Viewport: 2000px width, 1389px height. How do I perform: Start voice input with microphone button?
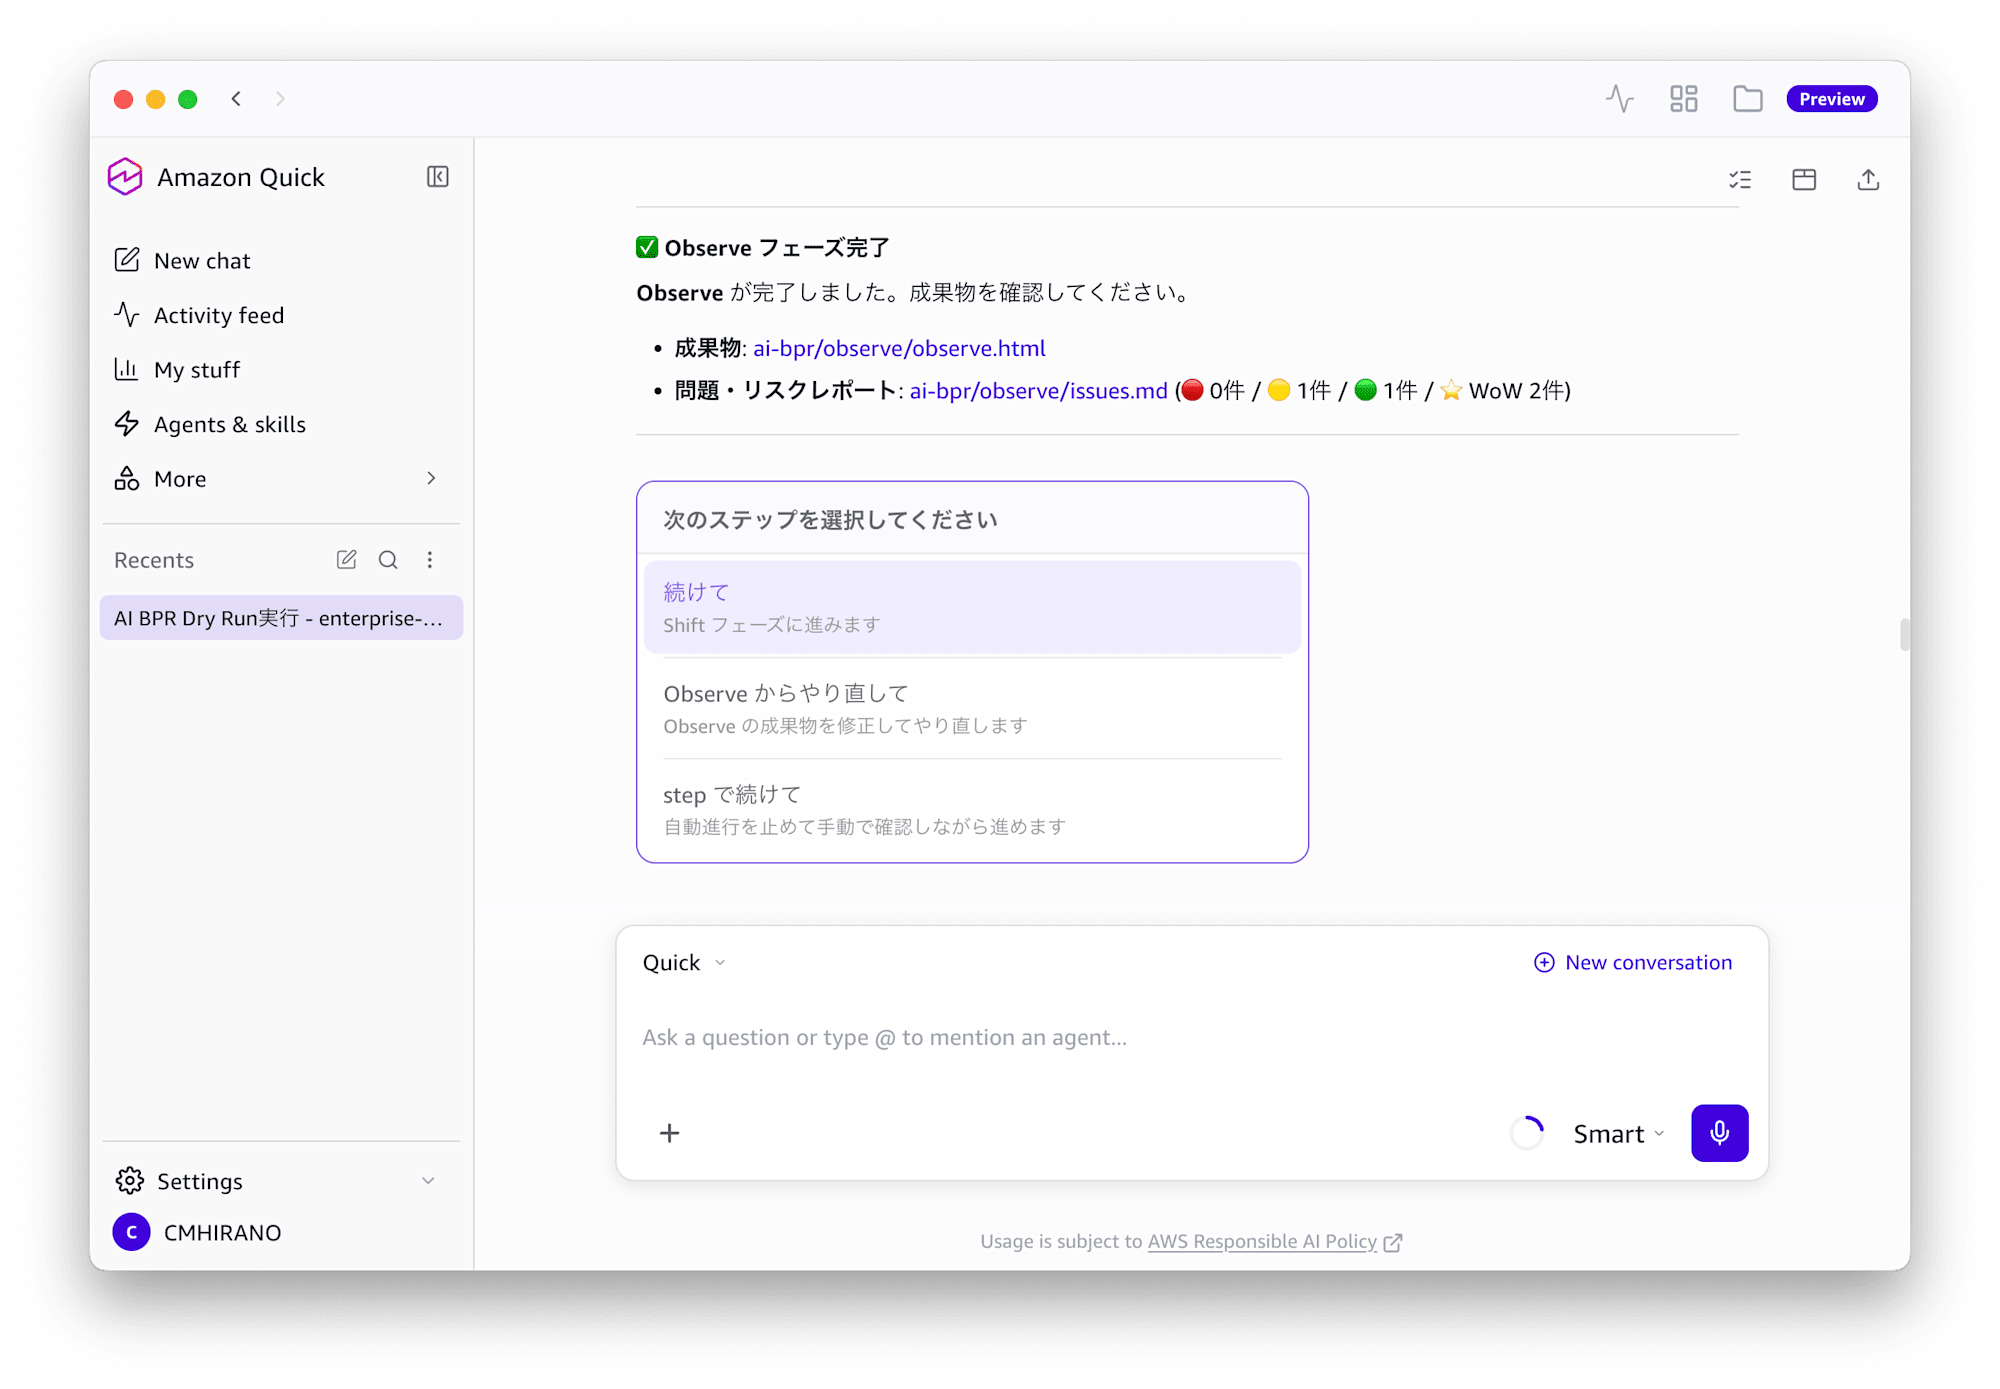point(1719,1133)
